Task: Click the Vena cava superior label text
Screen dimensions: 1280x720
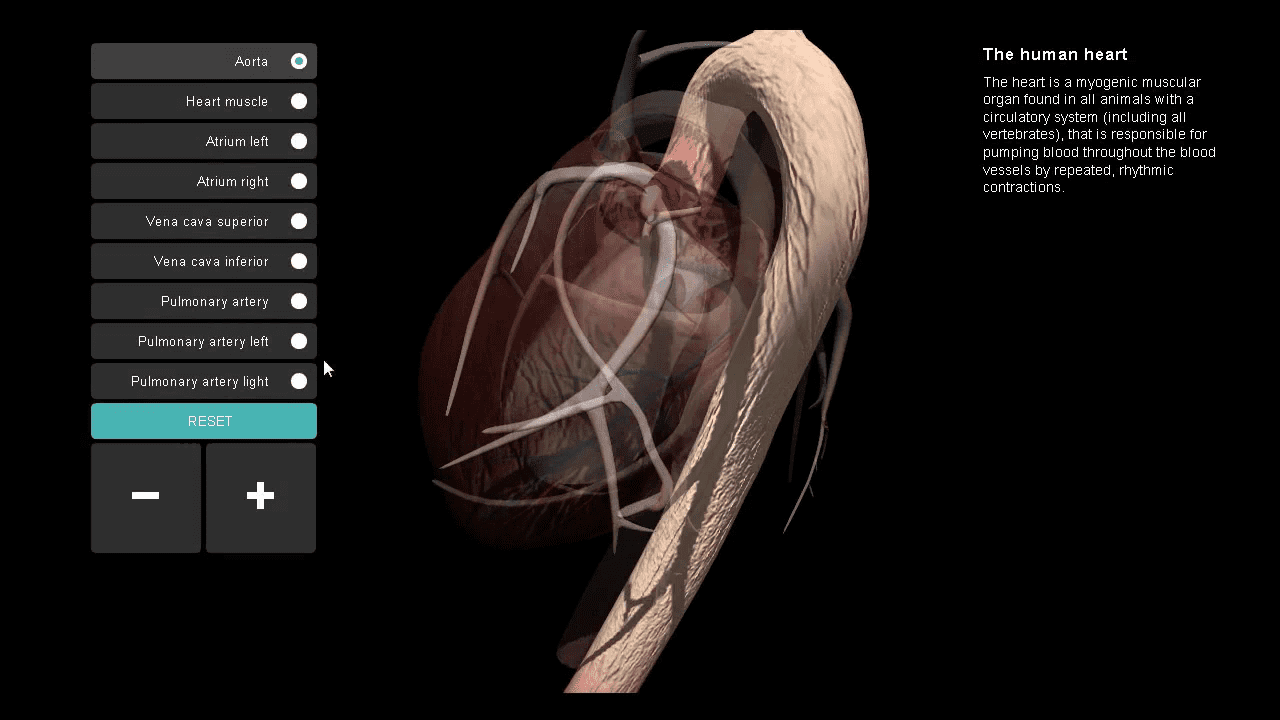Action: coord(207,222)
